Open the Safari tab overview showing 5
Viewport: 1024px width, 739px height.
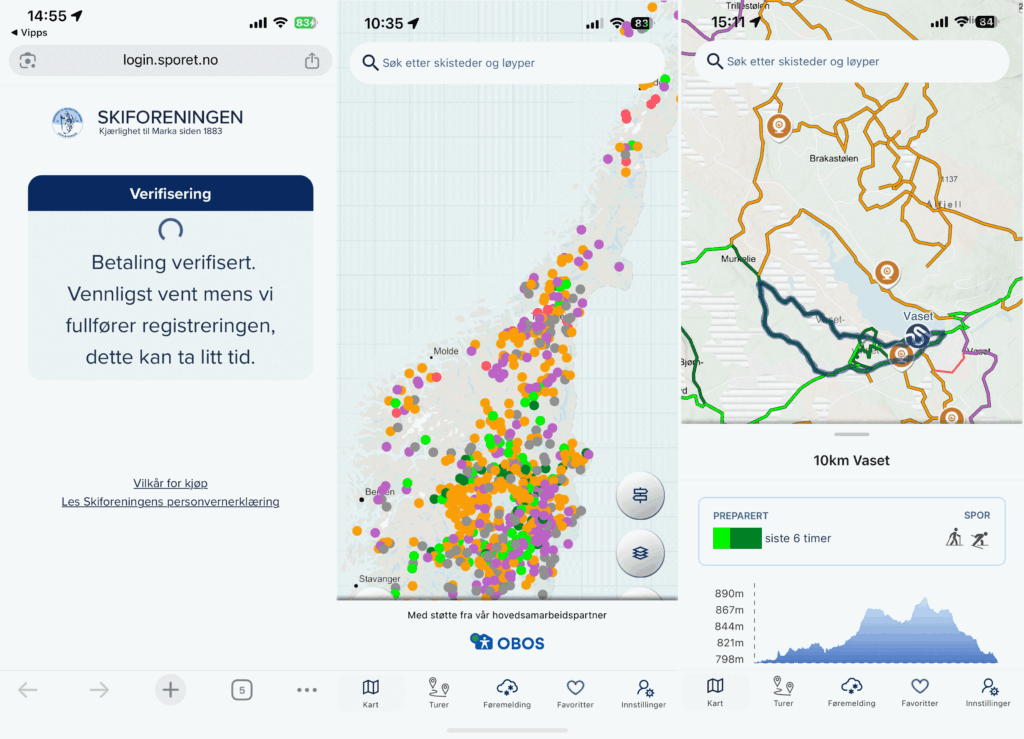(x=241, y=689)
